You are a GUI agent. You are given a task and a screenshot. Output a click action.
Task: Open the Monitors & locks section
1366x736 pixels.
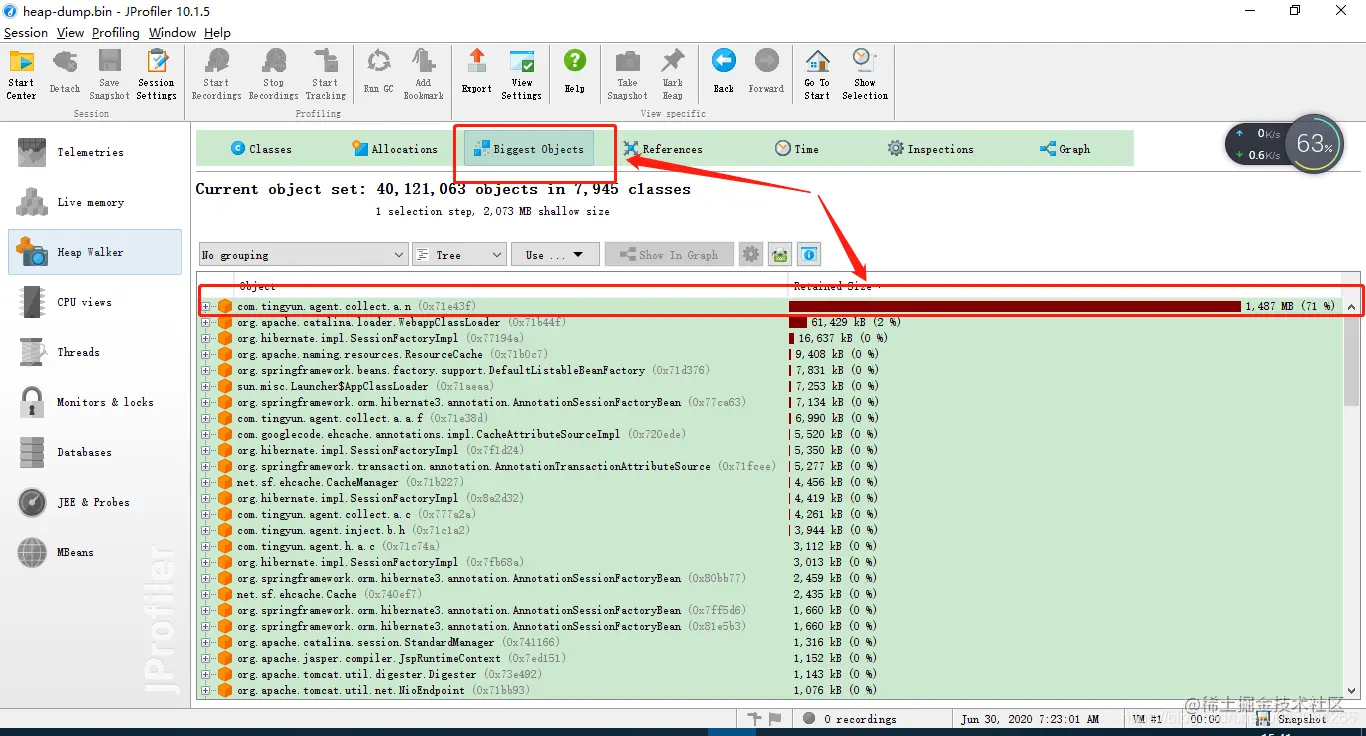[95, 402]
